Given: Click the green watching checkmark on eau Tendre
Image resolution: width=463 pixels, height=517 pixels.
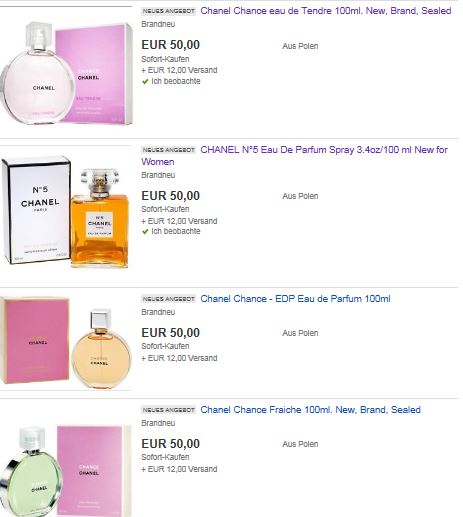Looking at the screenshot, I should click(x=145, y=81).
